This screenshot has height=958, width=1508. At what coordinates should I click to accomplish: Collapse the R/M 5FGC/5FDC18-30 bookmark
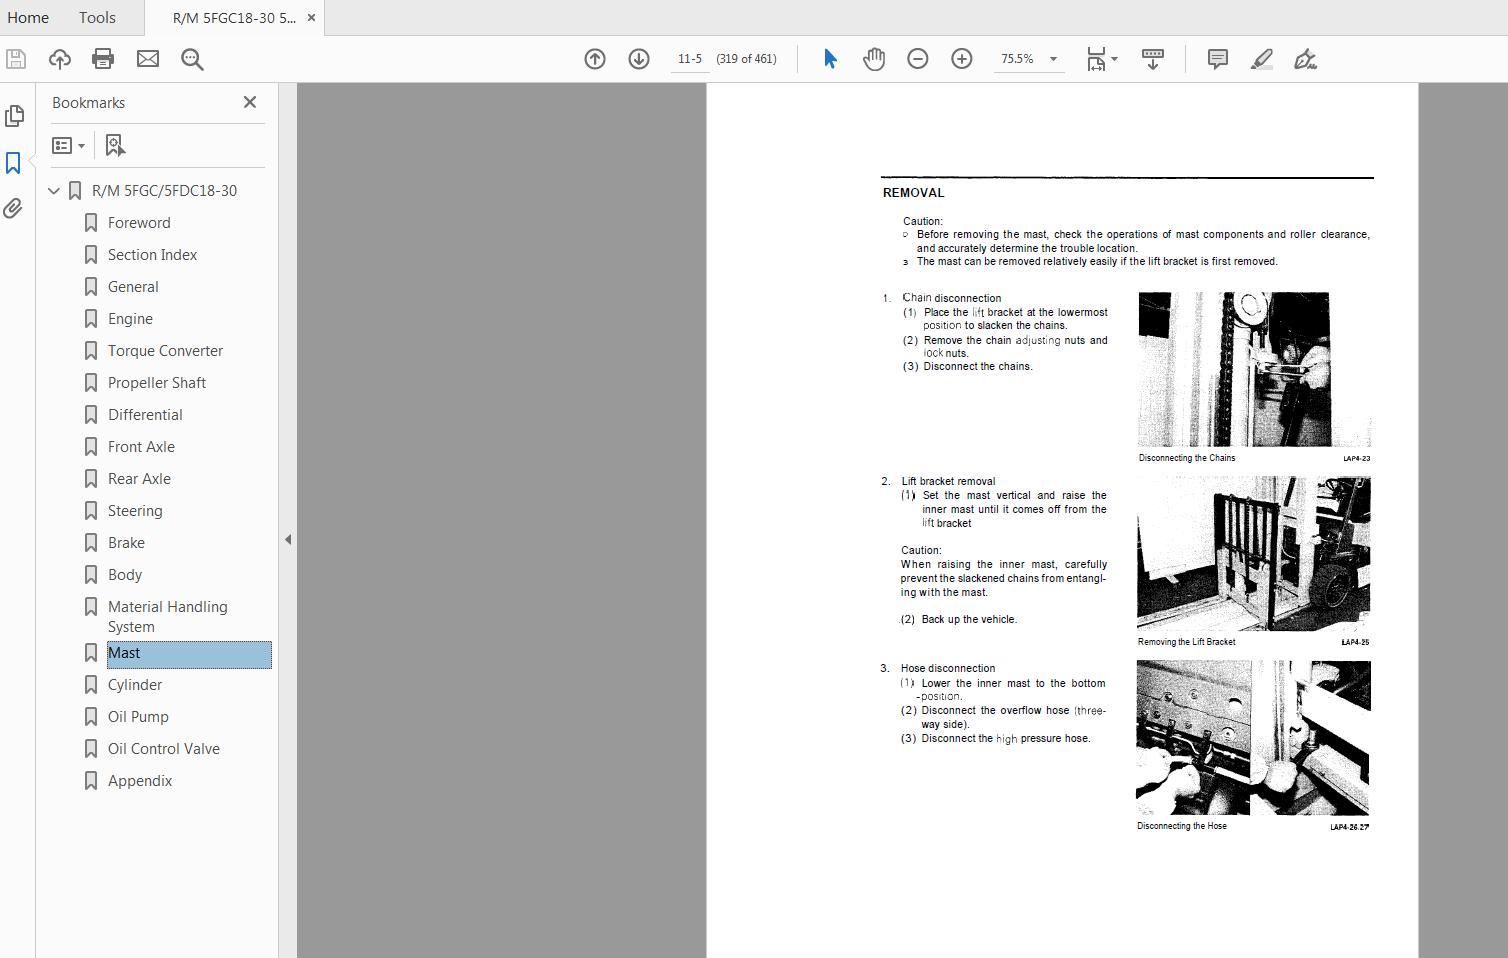[x=53, y=190]
